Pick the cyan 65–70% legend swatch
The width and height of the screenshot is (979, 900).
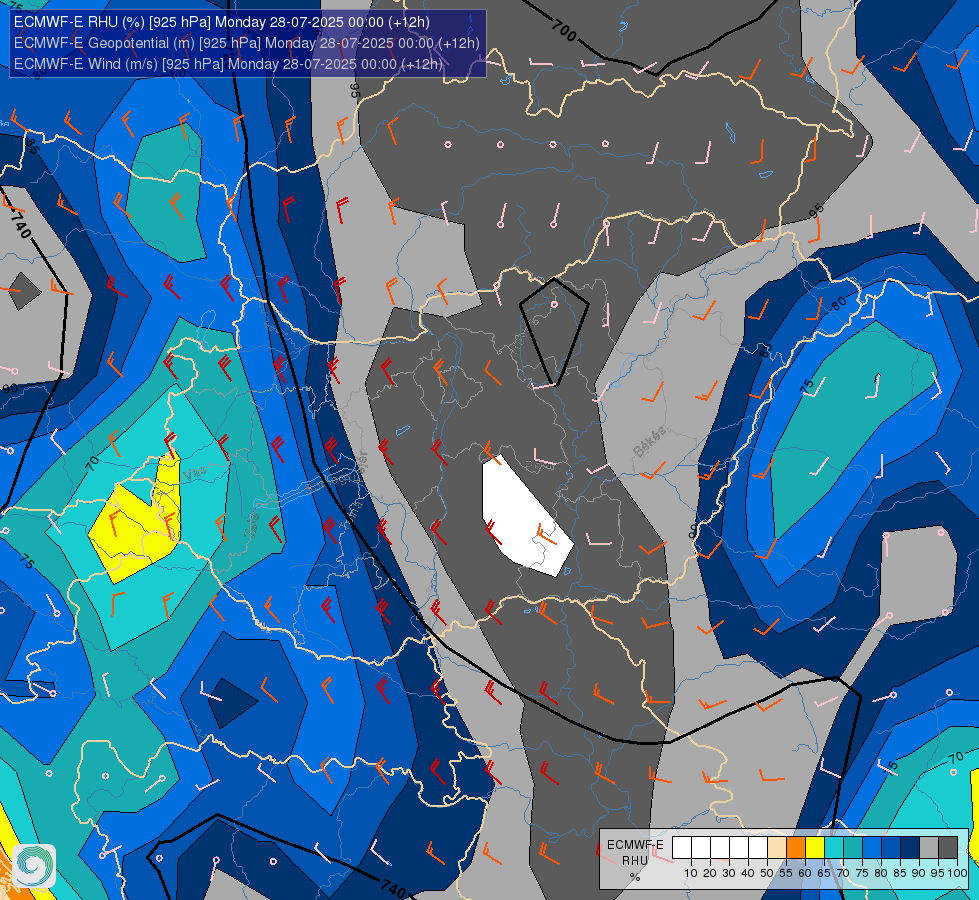[834, 848]
